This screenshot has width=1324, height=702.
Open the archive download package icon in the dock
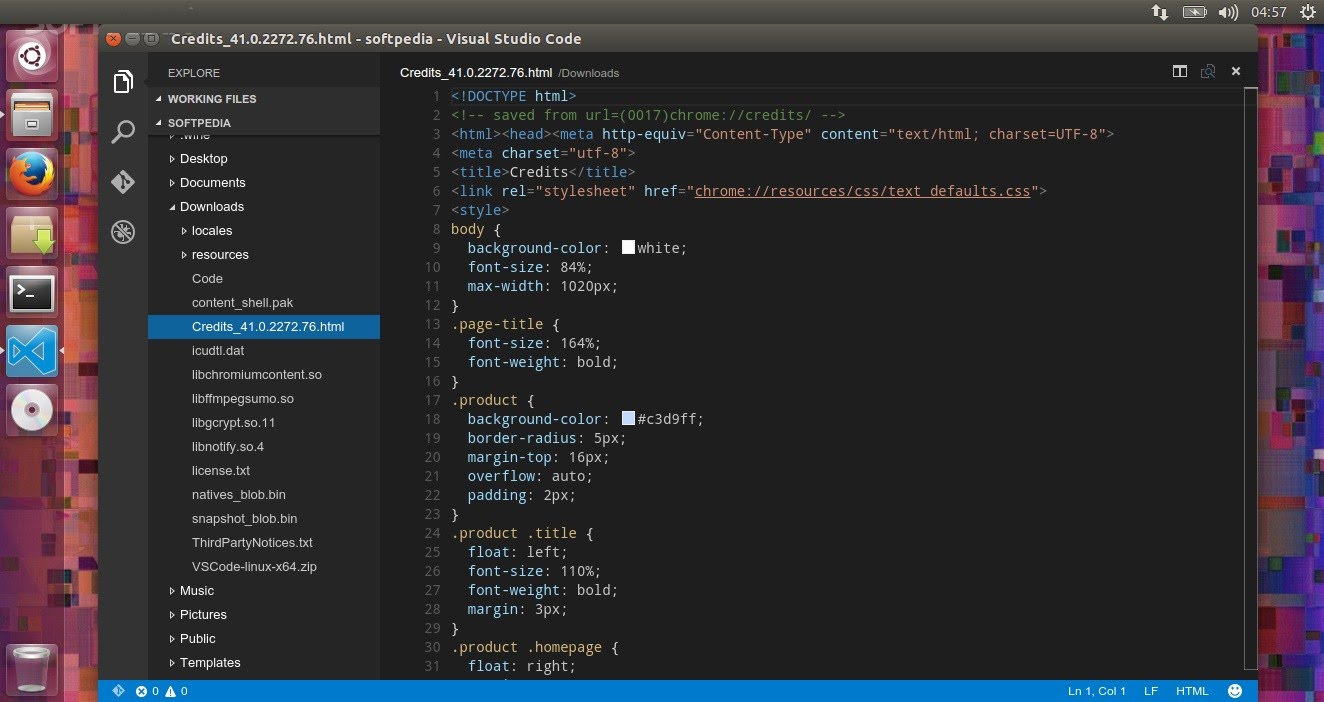click(32, 233)
